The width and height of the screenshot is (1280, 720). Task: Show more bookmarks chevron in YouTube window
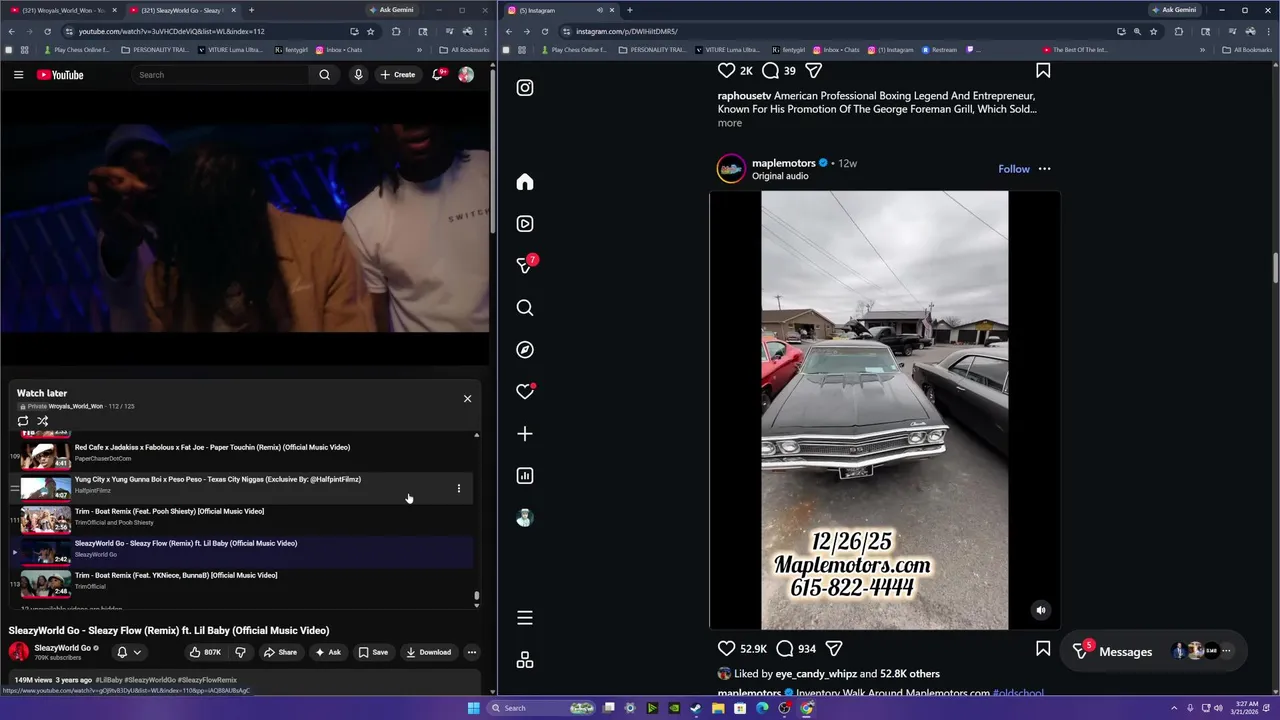(x=420, y=50)
